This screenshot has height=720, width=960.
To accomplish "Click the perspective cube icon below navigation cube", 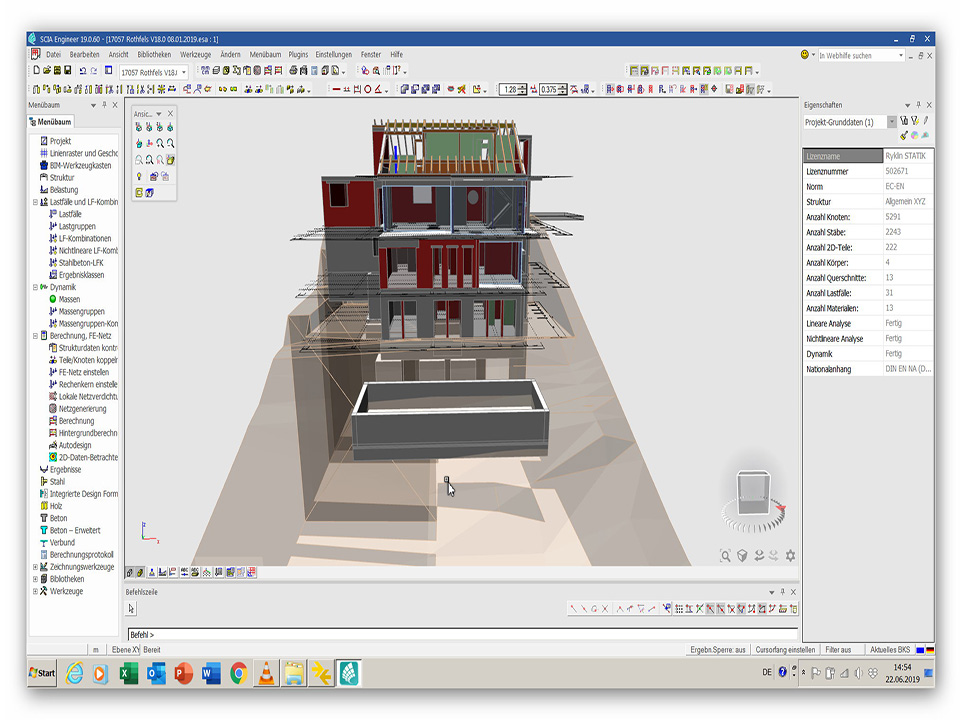I will click(742, 556).
